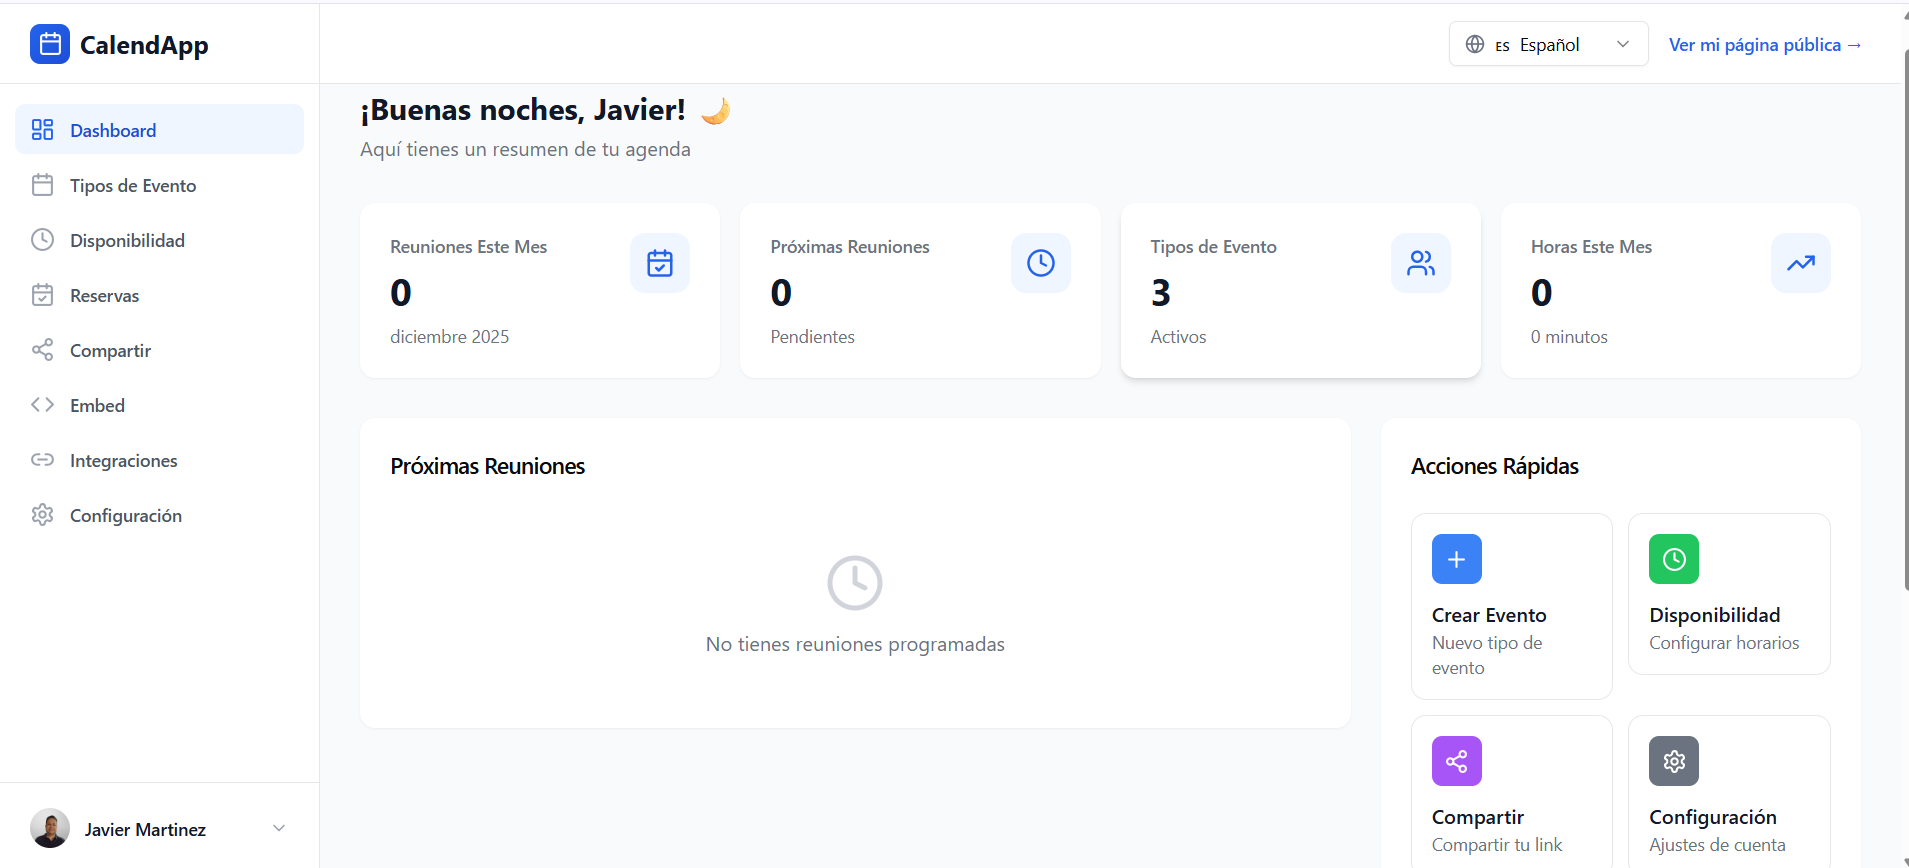This screenshot has height=868, width=1909.
Task: Click the Configuración gear icon in sidebar
Action: pos(42,515)
